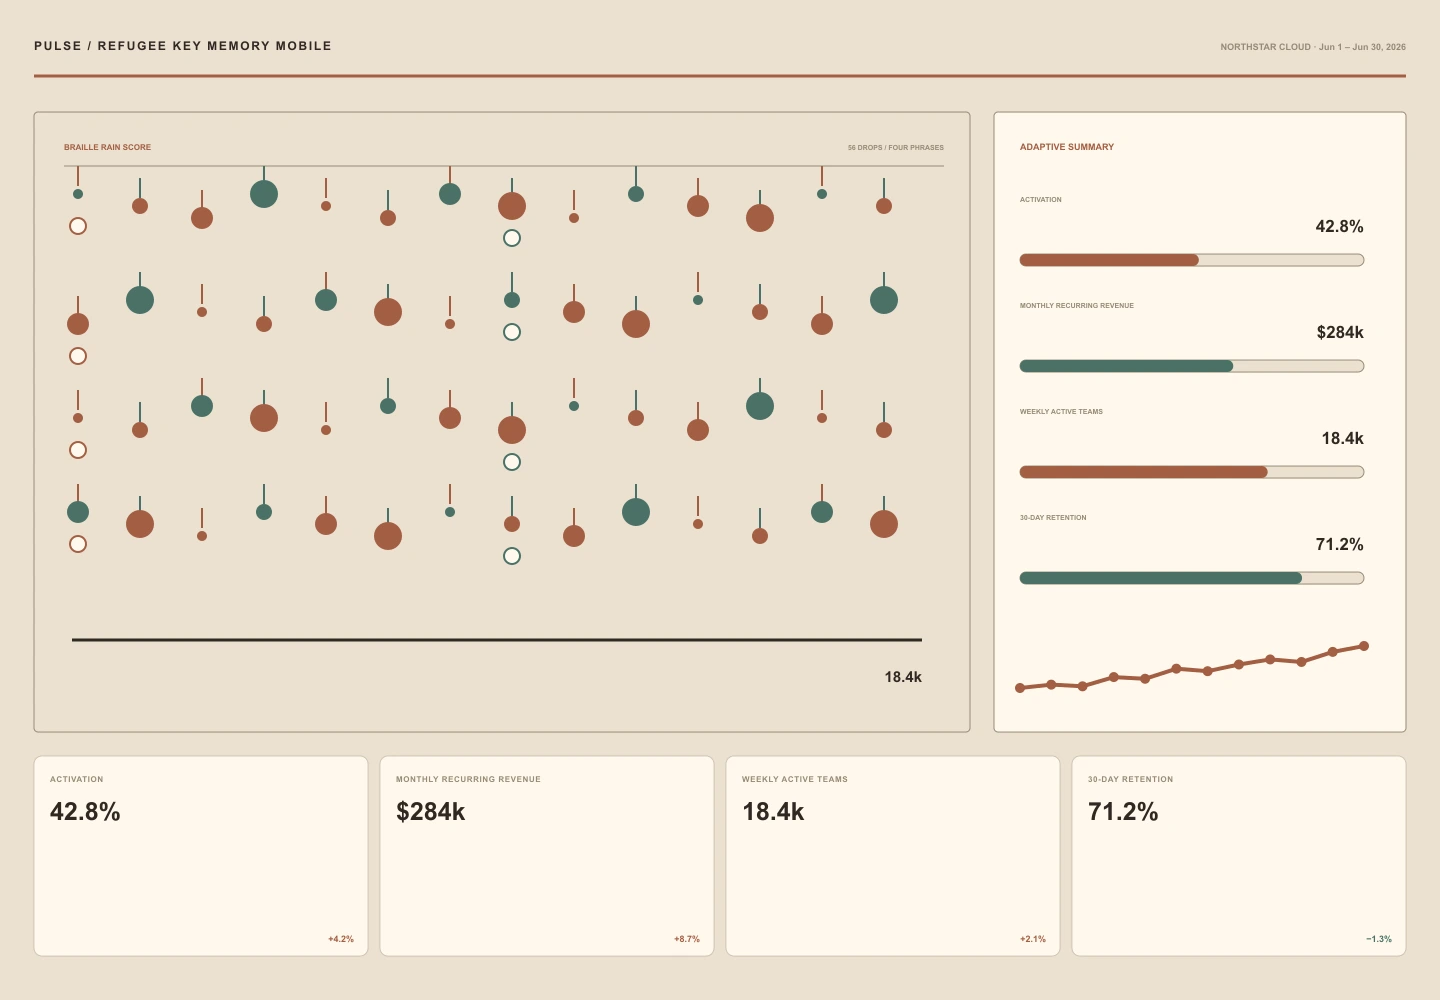Open the Weekly Active Teams KPI card
The image size is (1440, 1000).
893,856
